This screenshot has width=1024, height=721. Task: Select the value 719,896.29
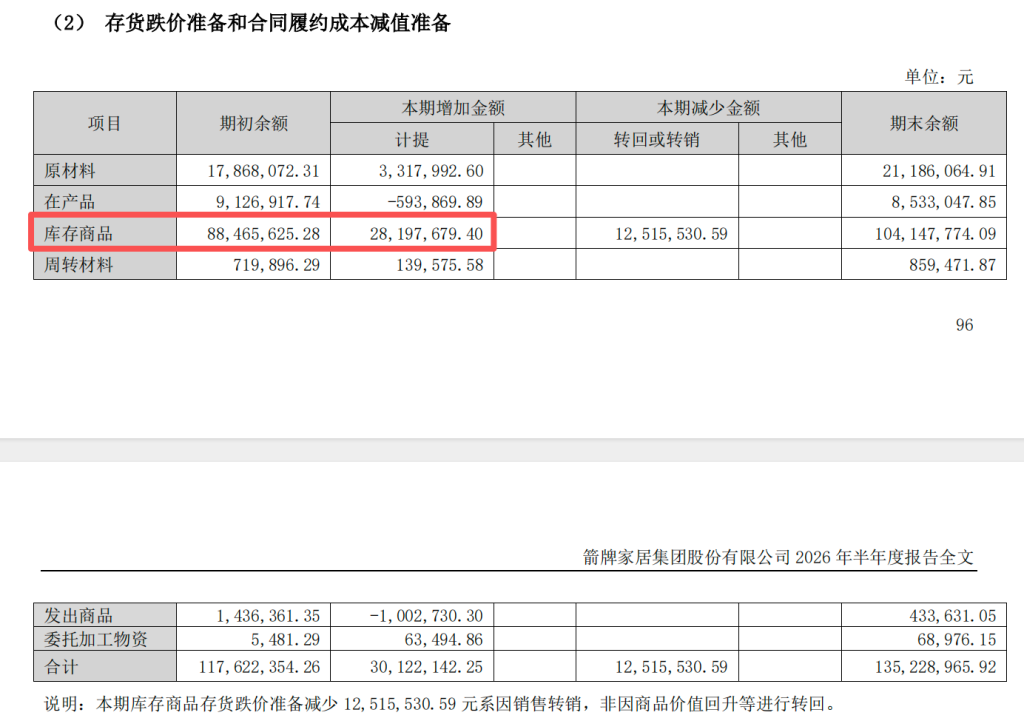pyautogui.click(x=277, y=264)
